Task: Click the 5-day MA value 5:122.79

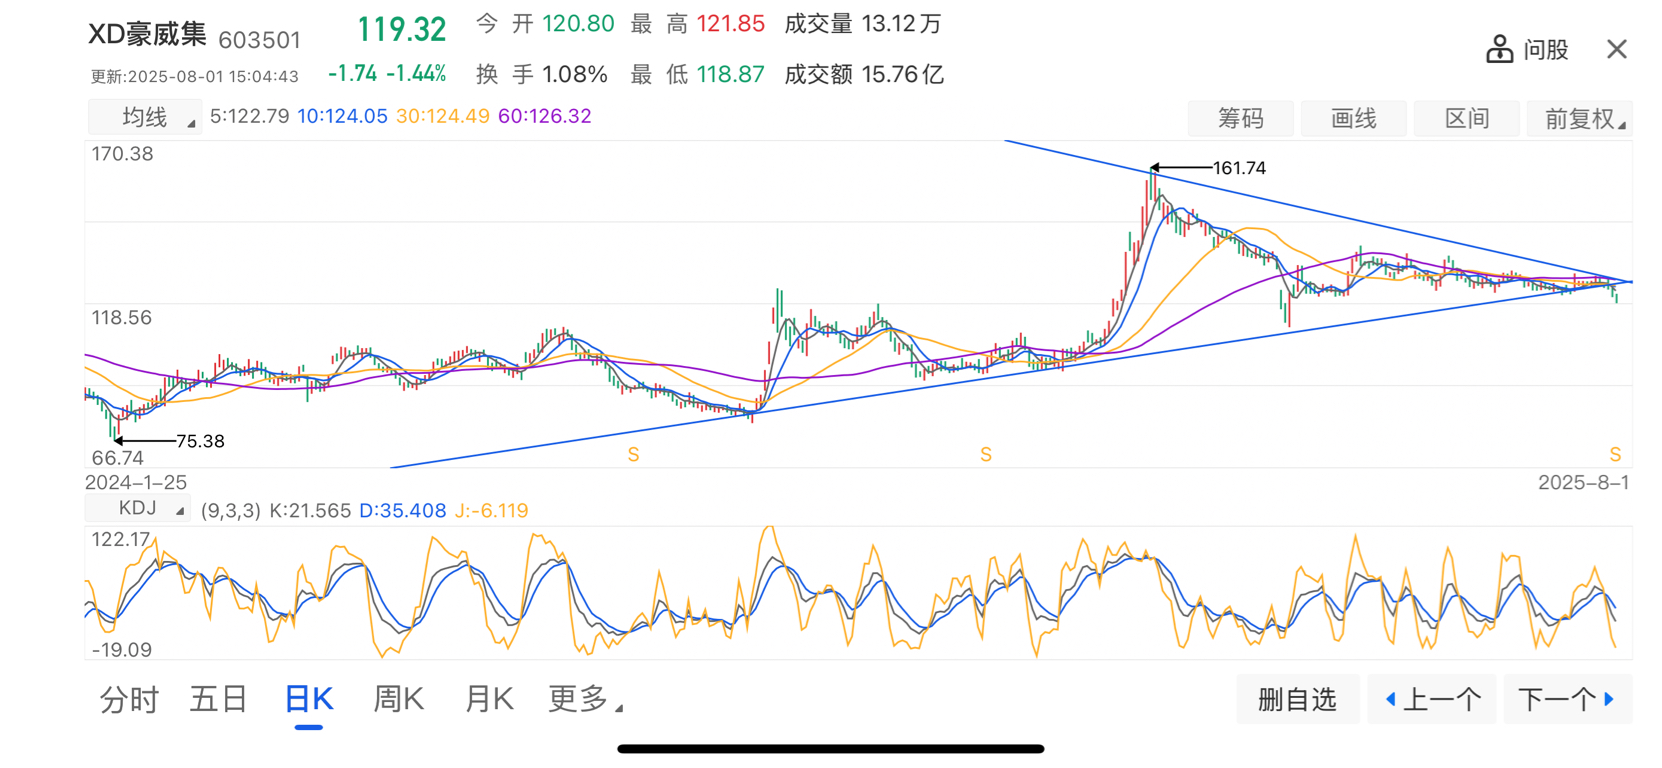Action: [x=249, y=116]
